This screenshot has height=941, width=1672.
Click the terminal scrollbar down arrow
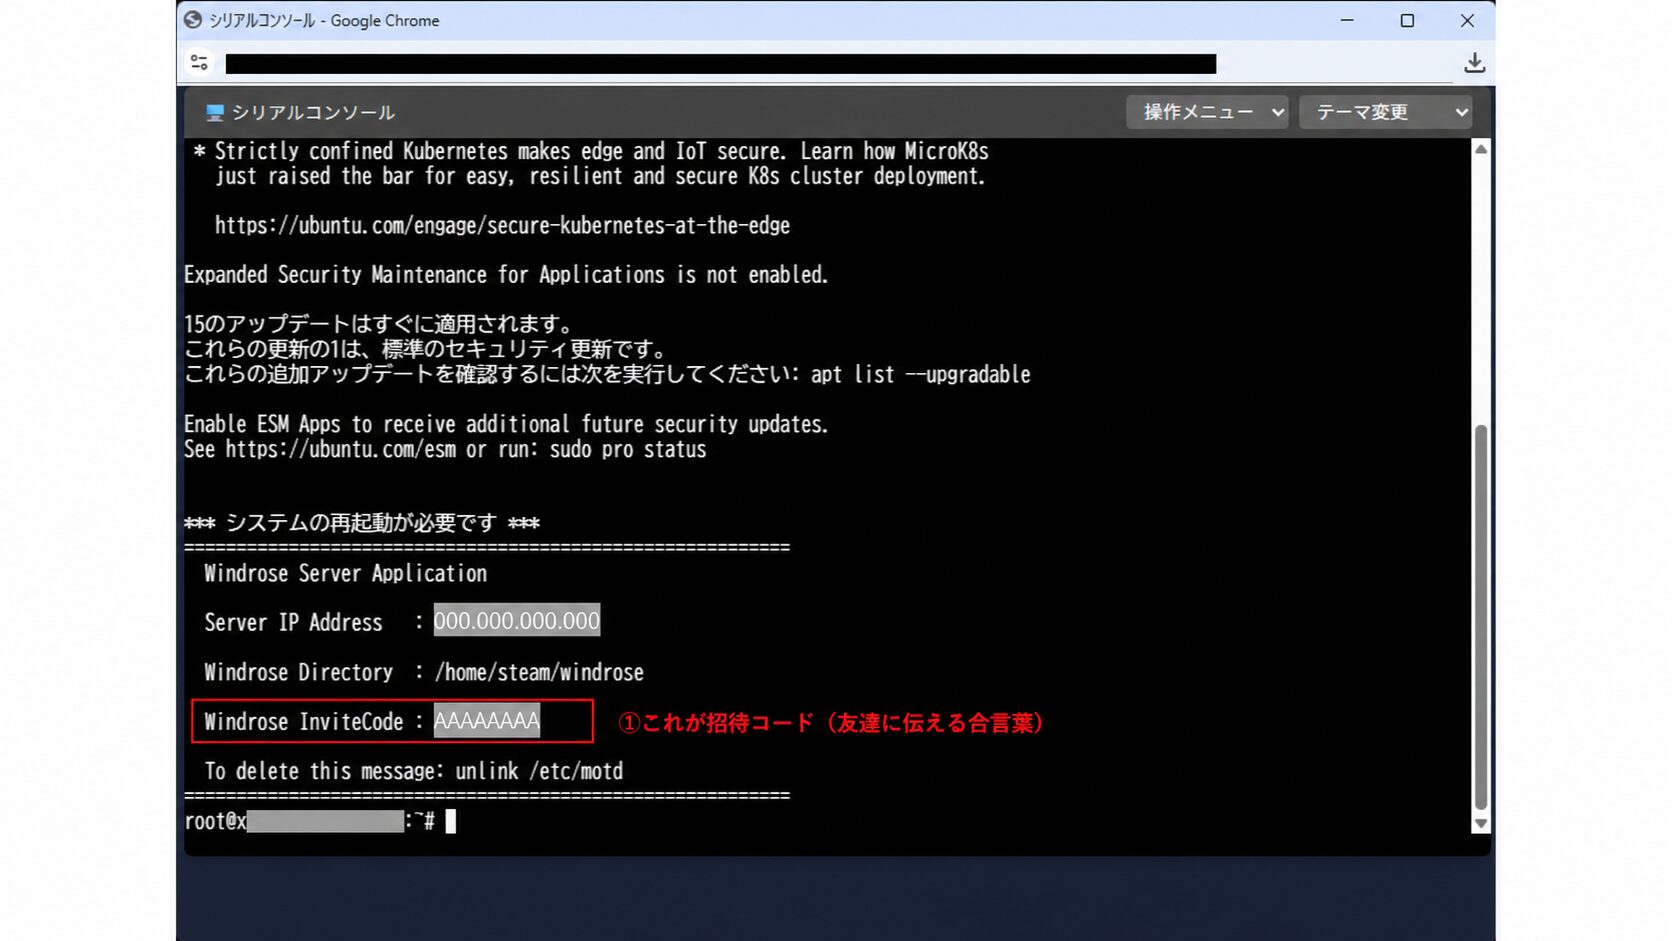(x=1481, y=824)
